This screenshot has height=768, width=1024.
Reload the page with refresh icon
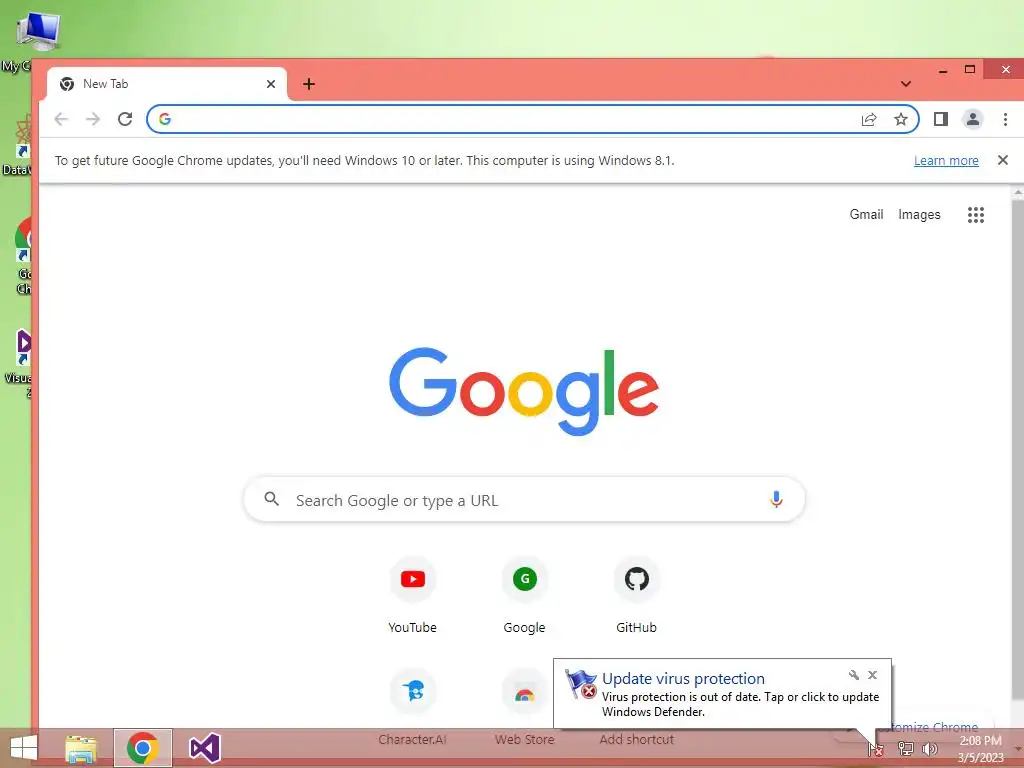pos(125,119)
